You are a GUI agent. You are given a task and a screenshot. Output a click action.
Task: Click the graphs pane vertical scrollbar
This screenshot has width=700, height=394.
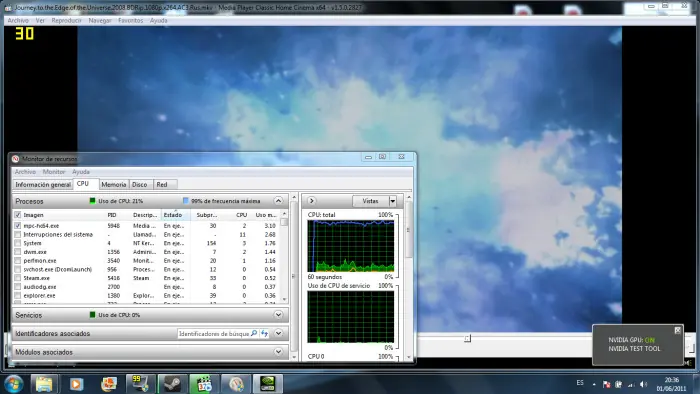click(x=409, y=277)
